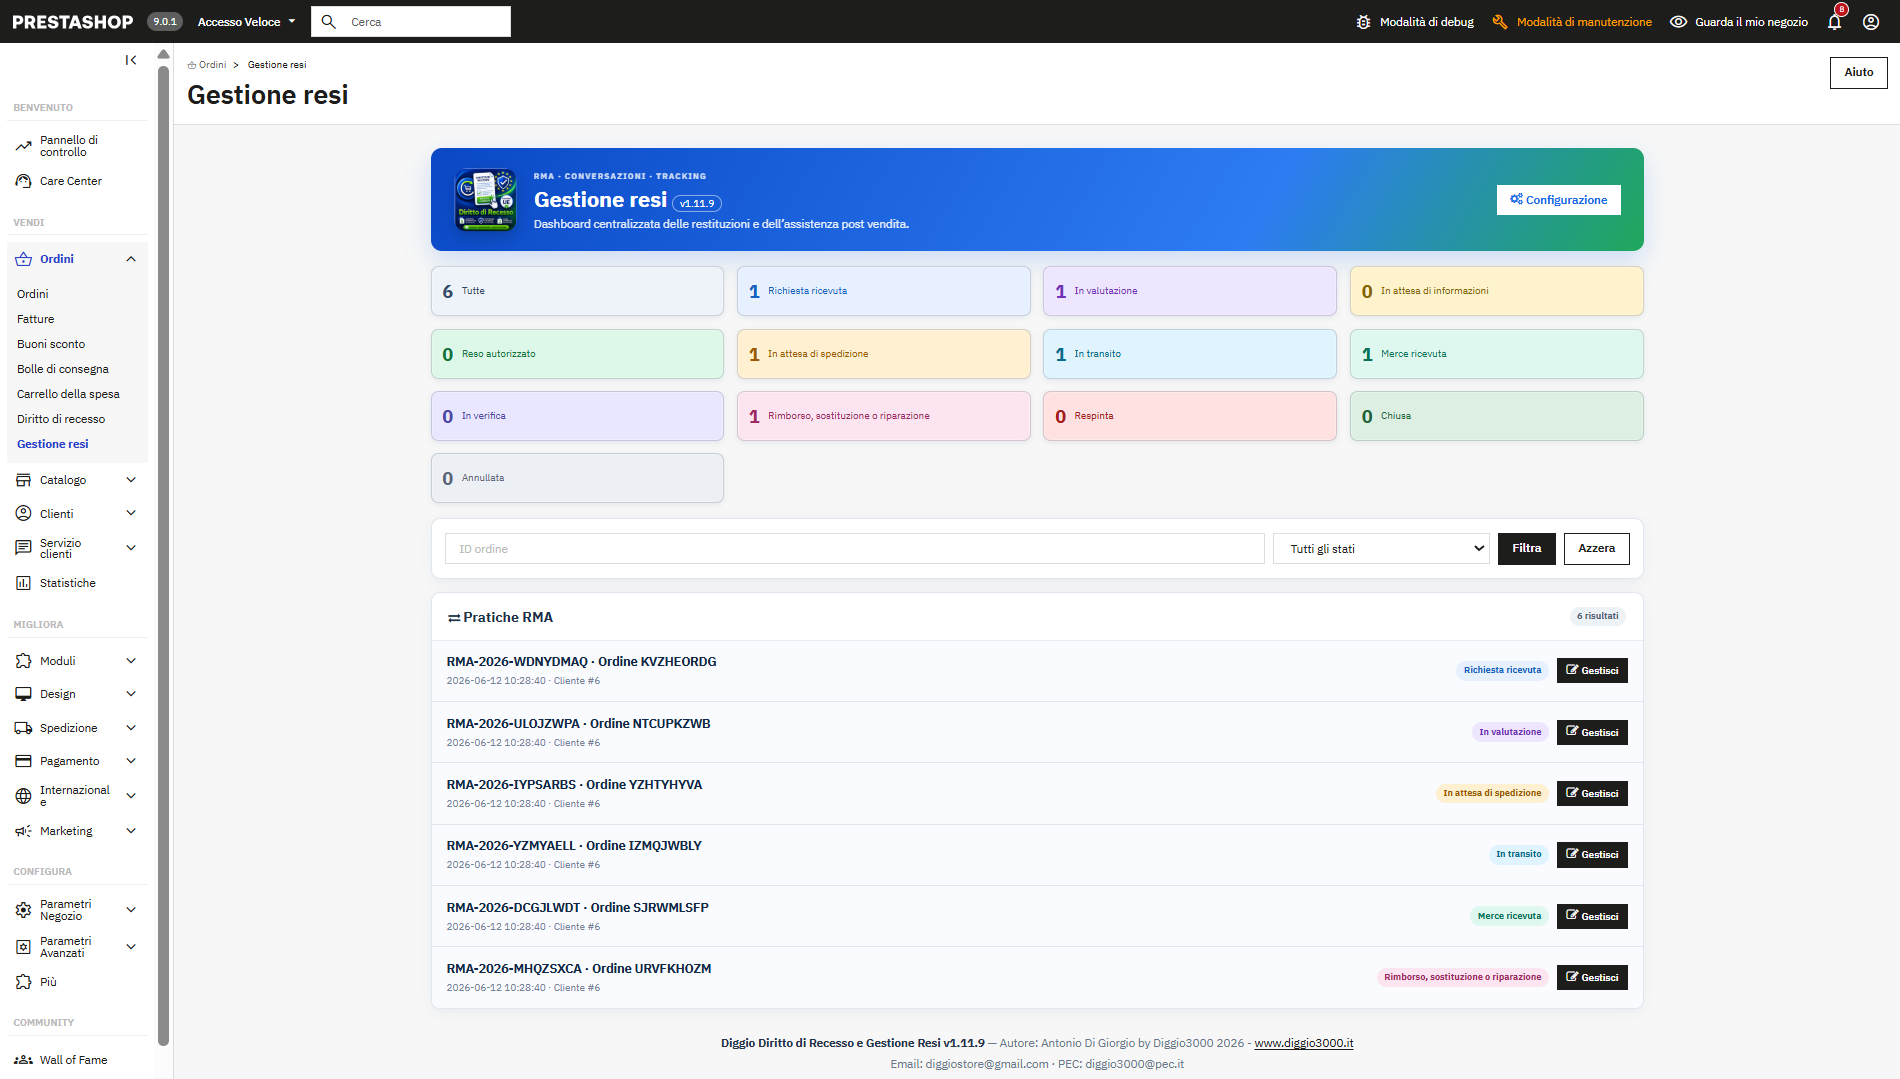Expand the Parametri Avanzati chevron
1900x1079 pixels.
click(x=131, y=947)
